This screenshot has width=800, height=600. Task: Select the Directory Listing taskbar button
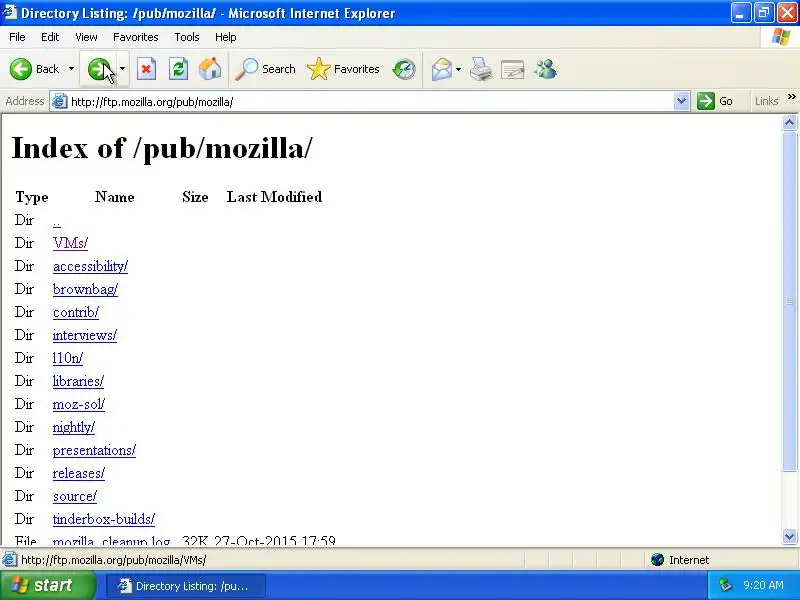coord(186,585)
